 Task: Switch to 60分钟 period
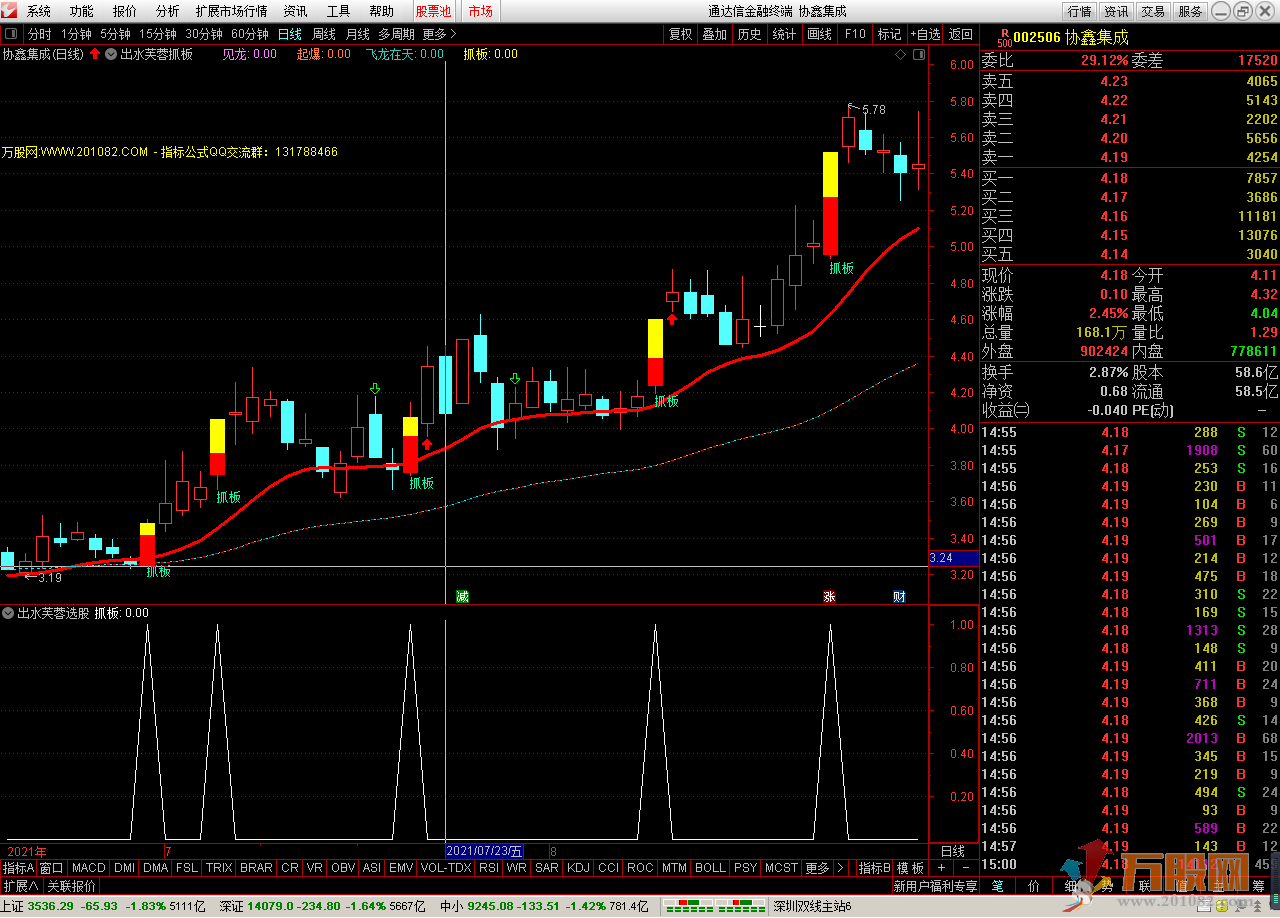pyautogui.click(x=249, y=34)
